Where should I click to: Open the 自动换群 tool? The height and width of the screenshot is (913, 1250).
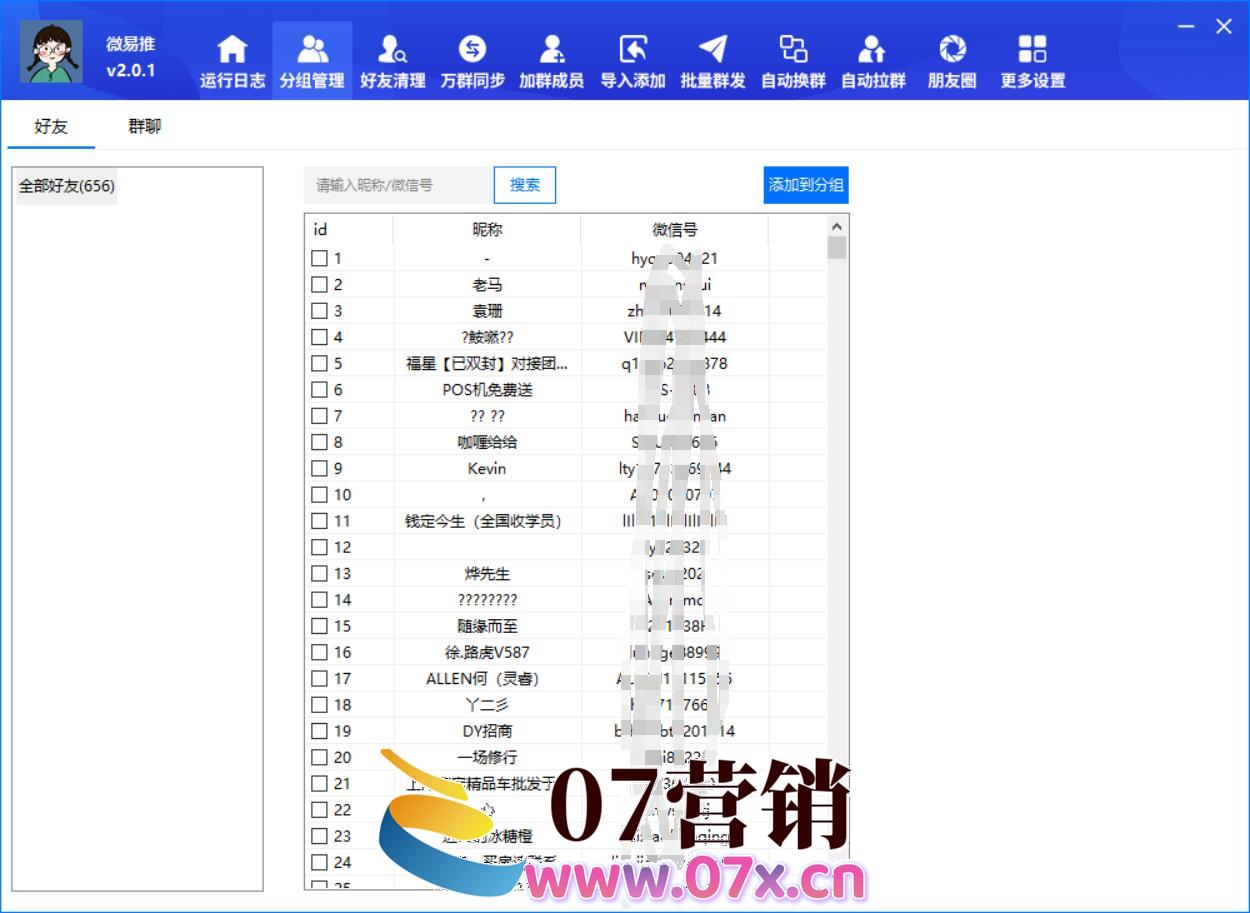[x=793, y=61]
